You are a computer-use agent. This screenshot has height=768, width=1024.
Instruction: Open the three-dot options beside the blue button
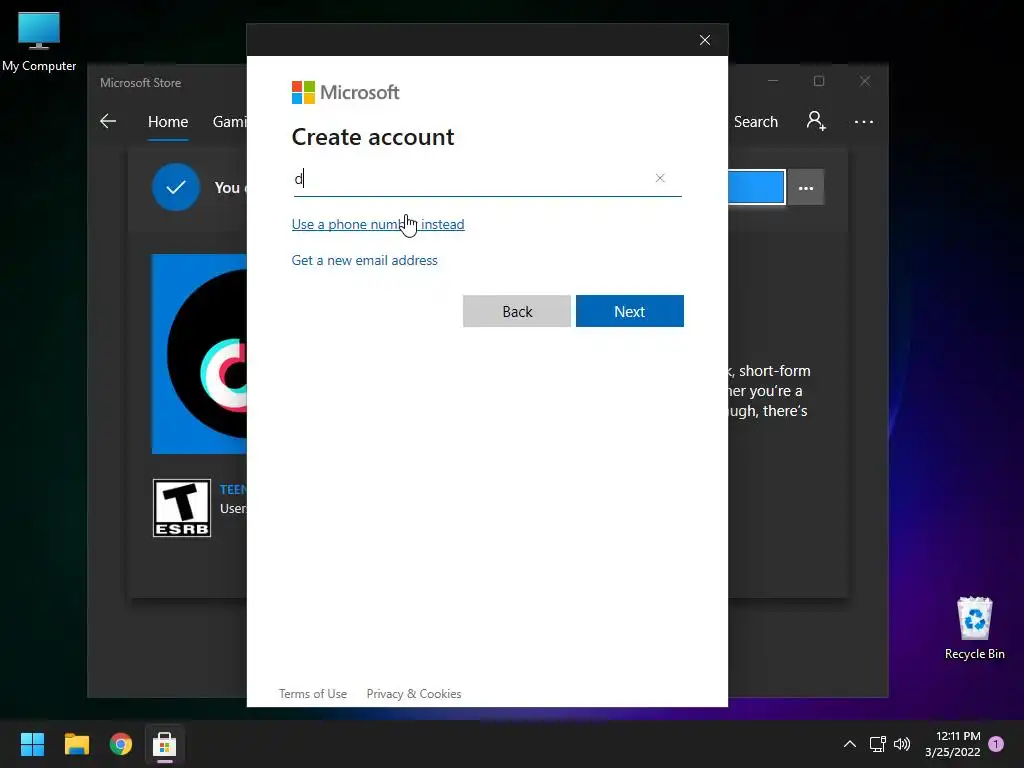pos(806,187)
